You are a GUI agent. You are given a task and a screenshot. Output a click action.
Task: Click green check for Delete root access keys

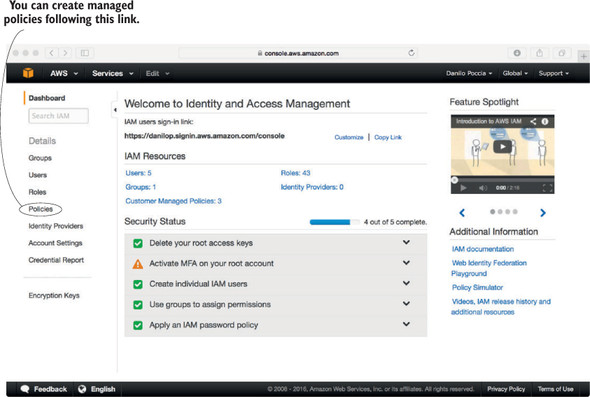pyautogui.click(x=138, y=243)
